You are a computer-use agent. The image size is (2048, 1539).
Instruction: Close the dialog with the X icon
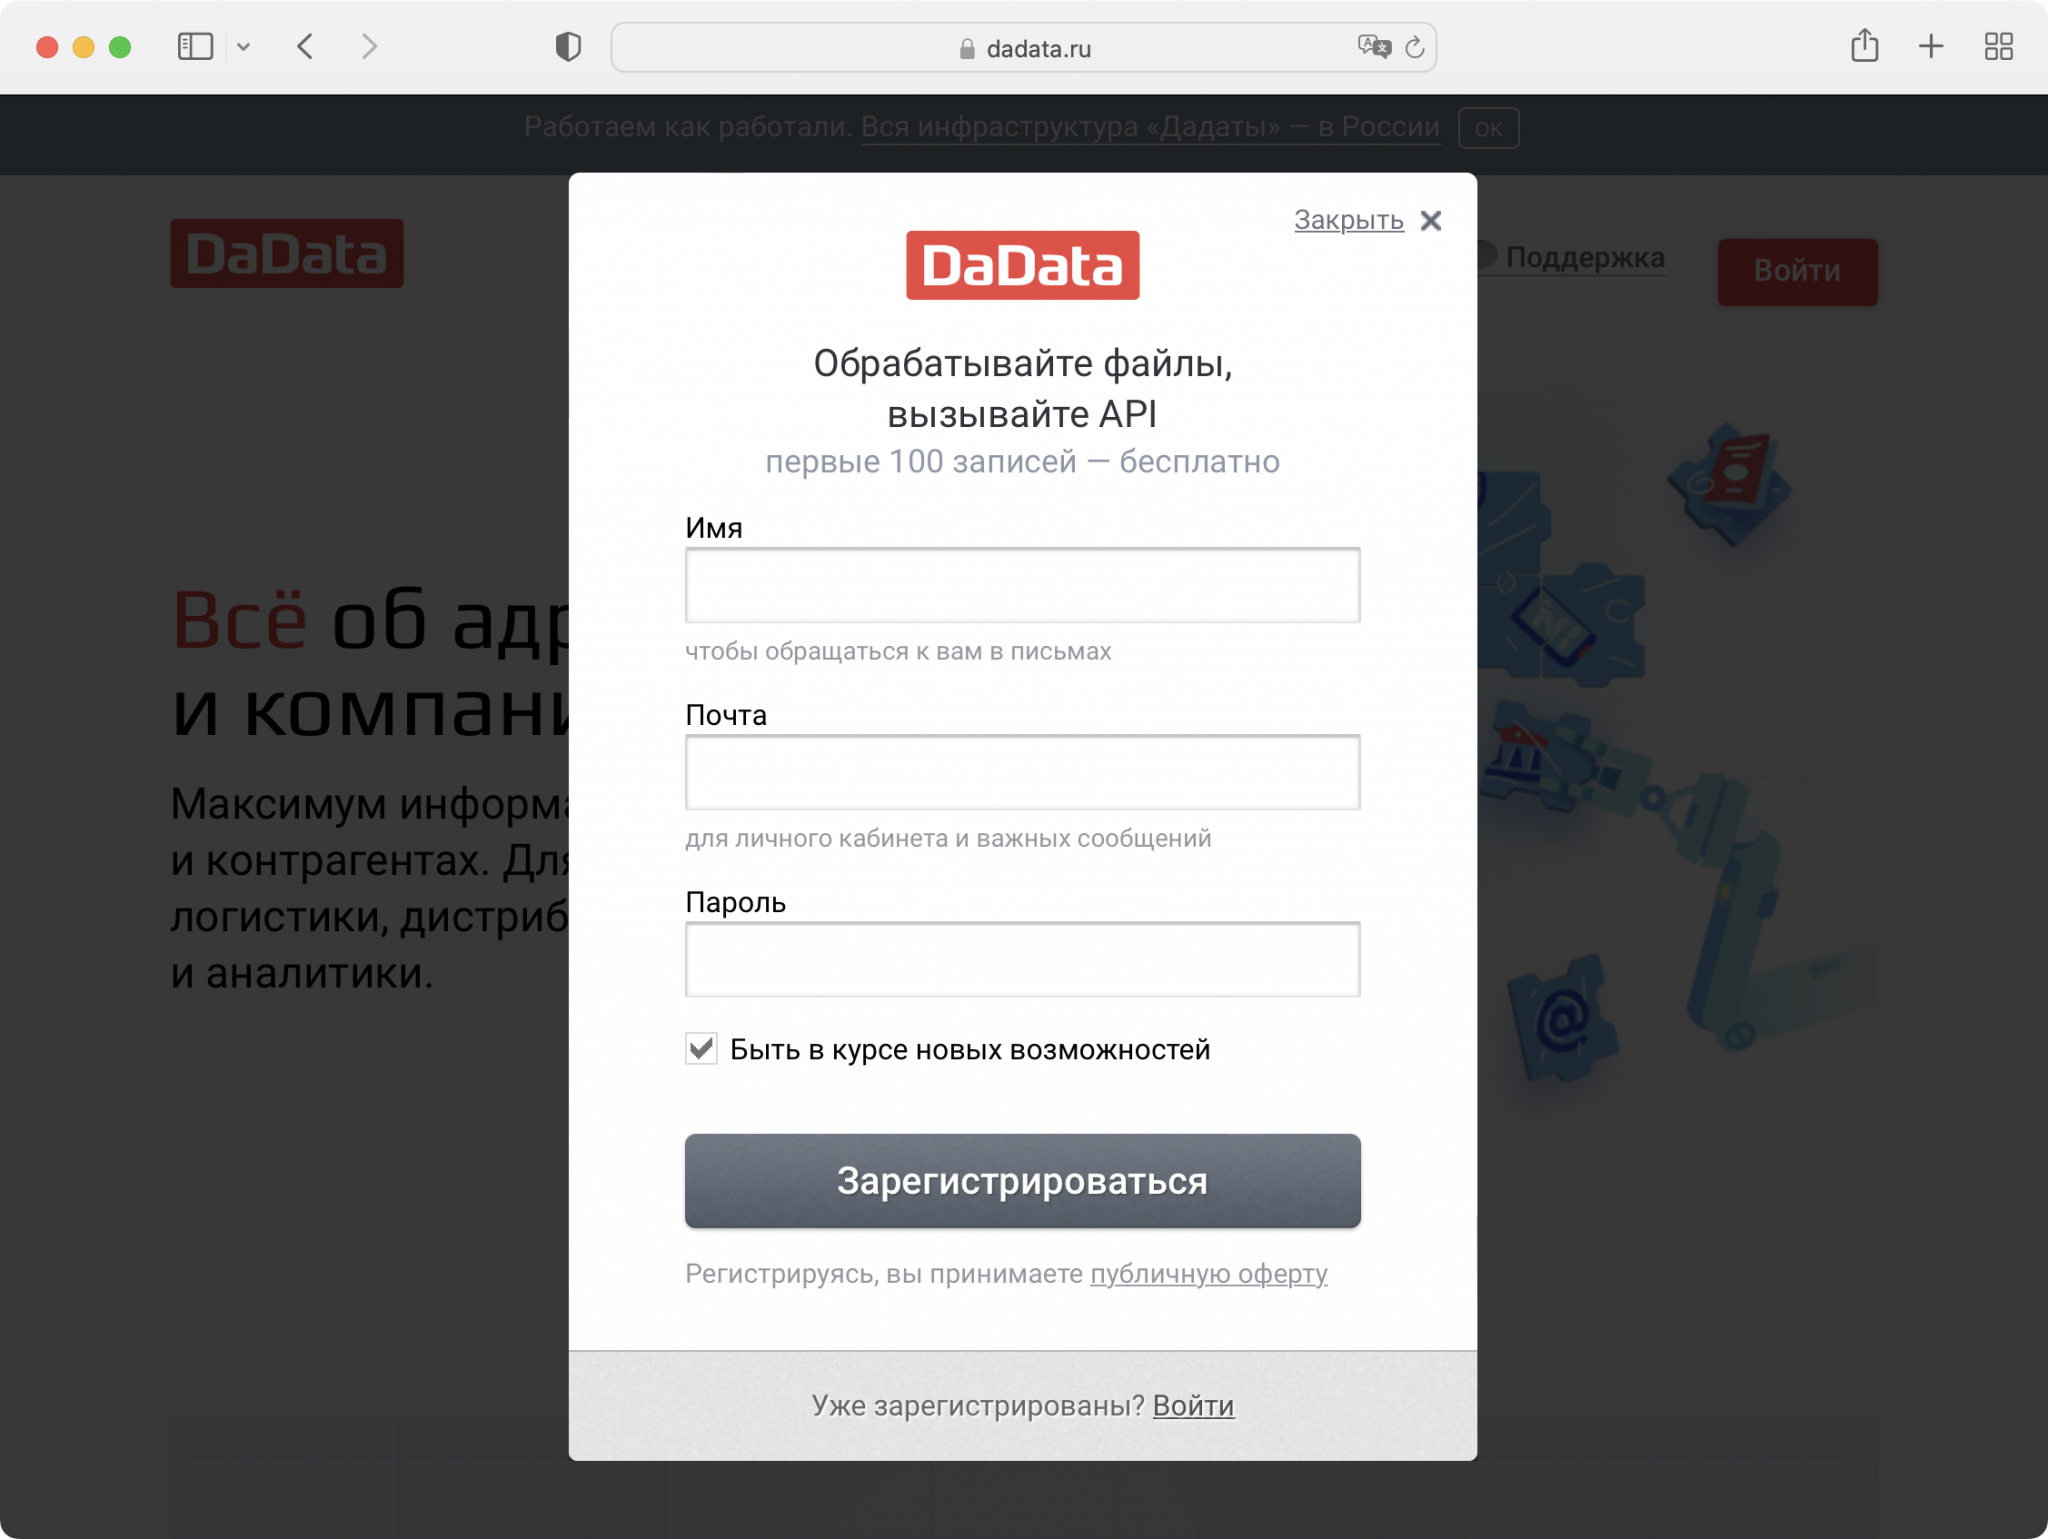[1431, 220]
